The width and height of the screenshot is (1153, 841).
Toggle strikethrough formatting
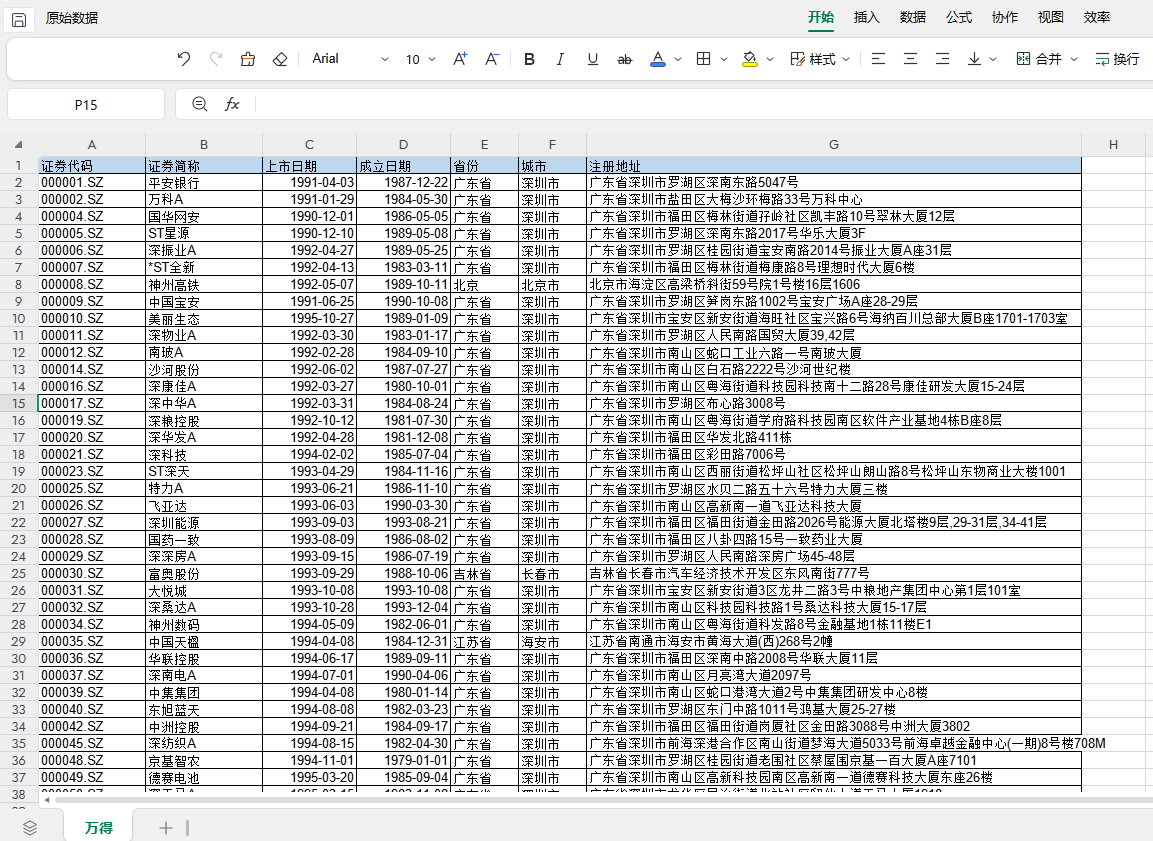tap(625, 59)
